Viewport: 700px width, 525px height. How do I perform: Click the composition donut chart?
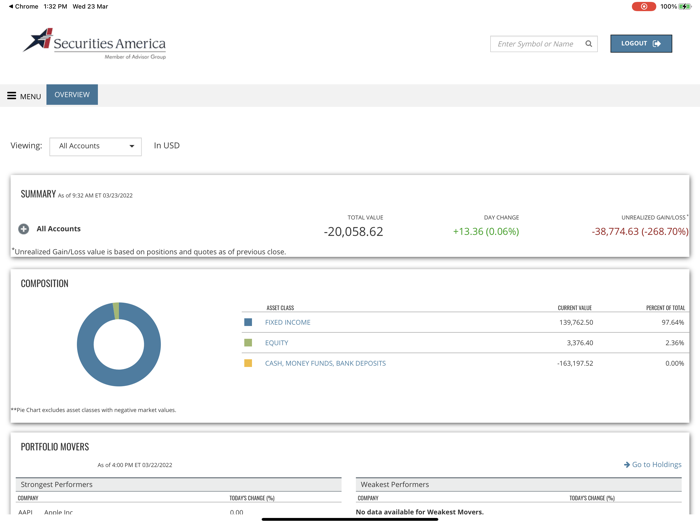tap(119, 344)
